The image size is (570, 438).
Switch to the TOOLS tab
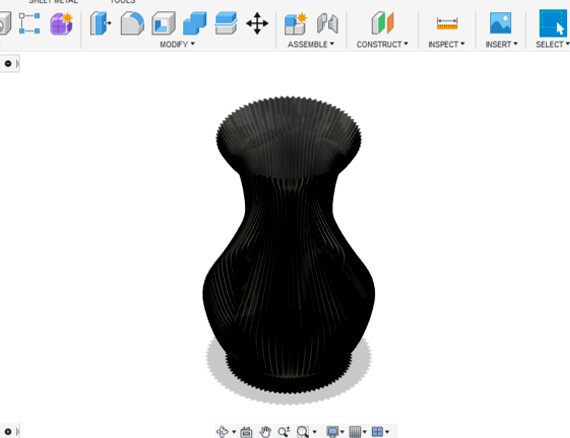coord(123,1)
